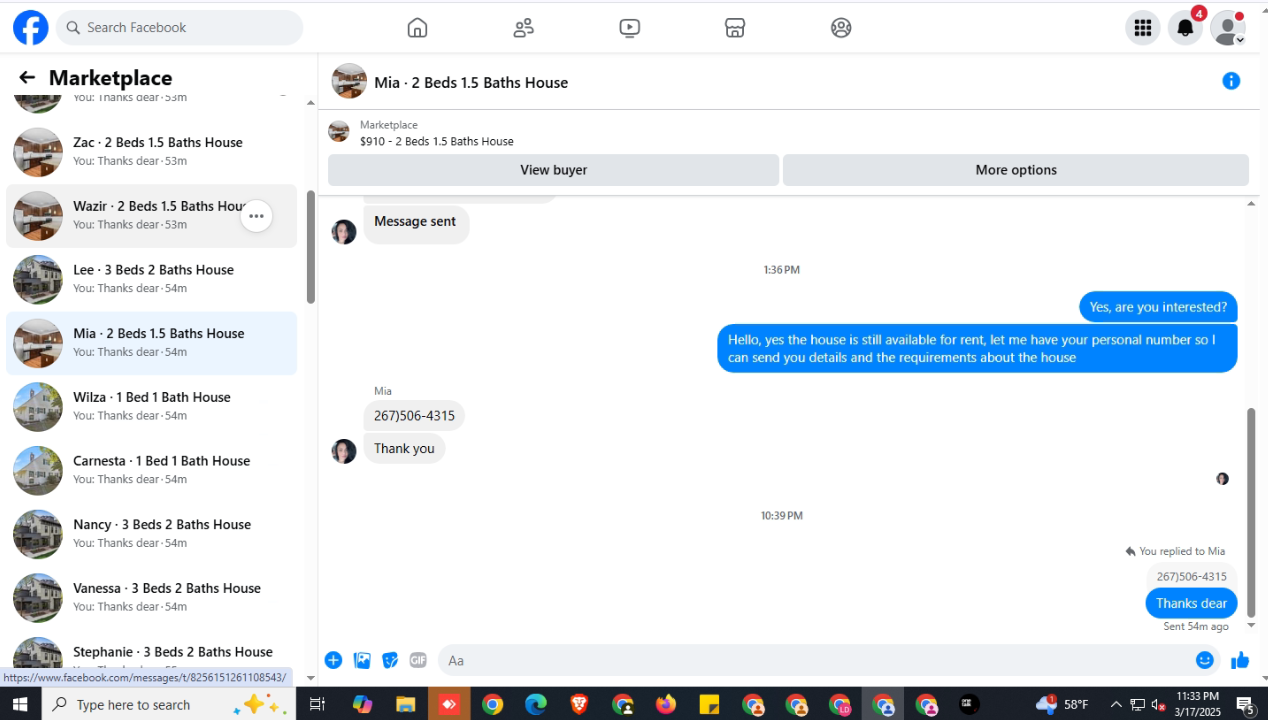Click the seen-by avatar indicator
Image resolution: width=1268 pixels, height=720 pixels.
pyautogui.click(x=1222, y=479)
